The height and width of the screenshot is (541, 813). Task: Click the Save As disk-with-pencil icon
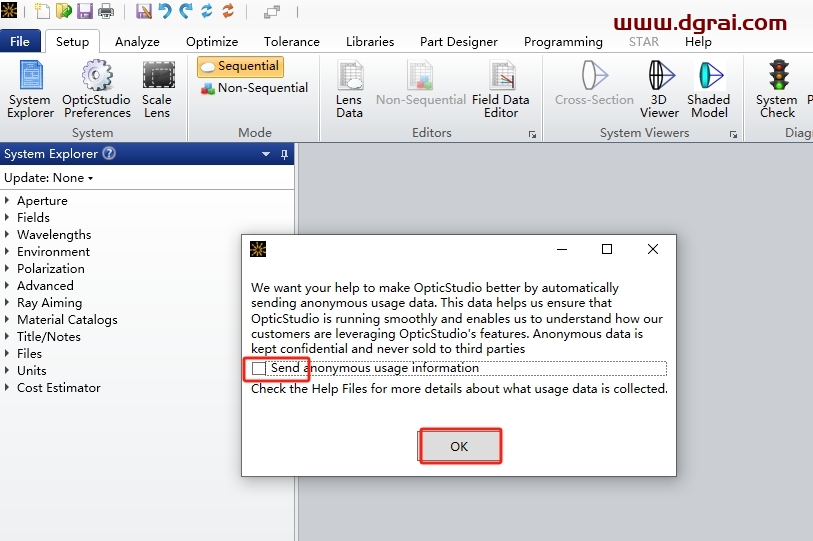tap(144, 11)
